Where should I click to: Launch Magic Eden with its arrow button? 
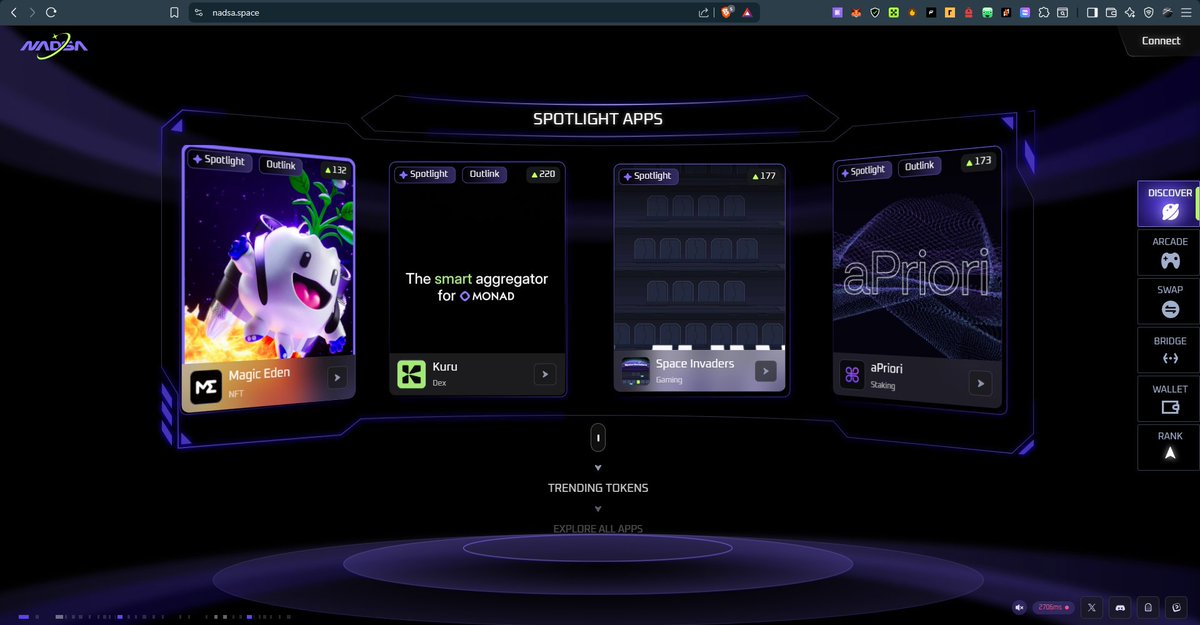click(x=338, y=378)
